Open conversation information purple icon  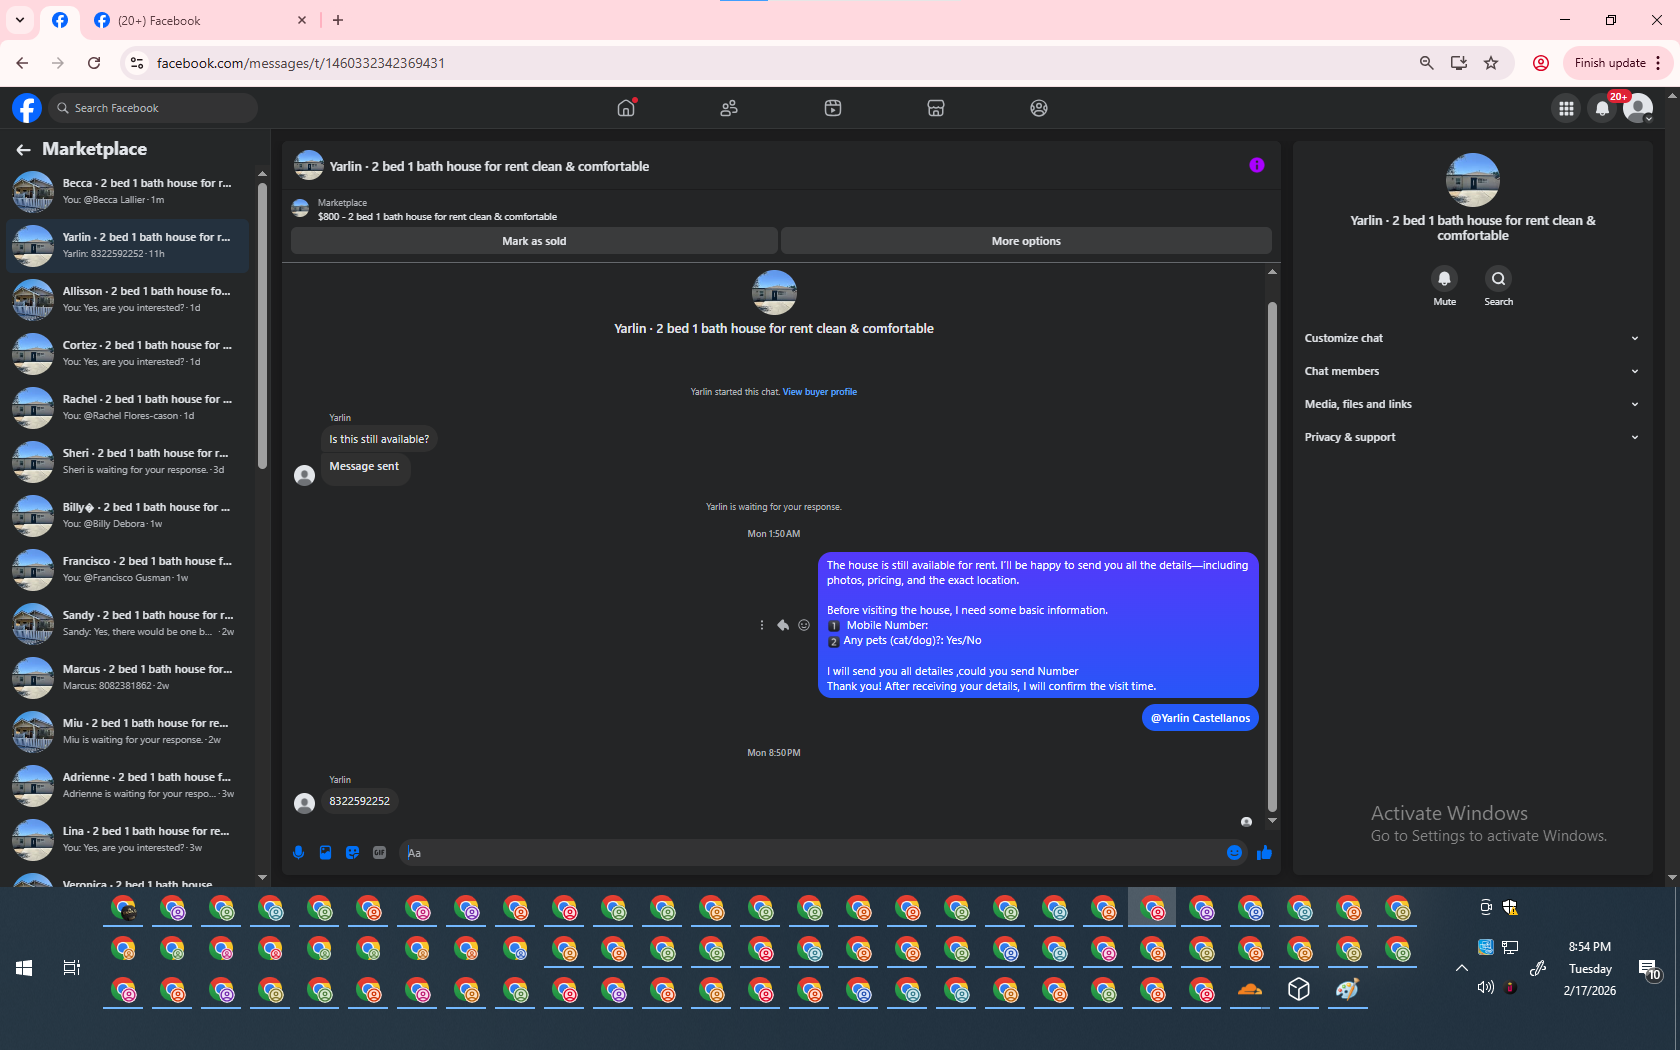point(1257,165)
